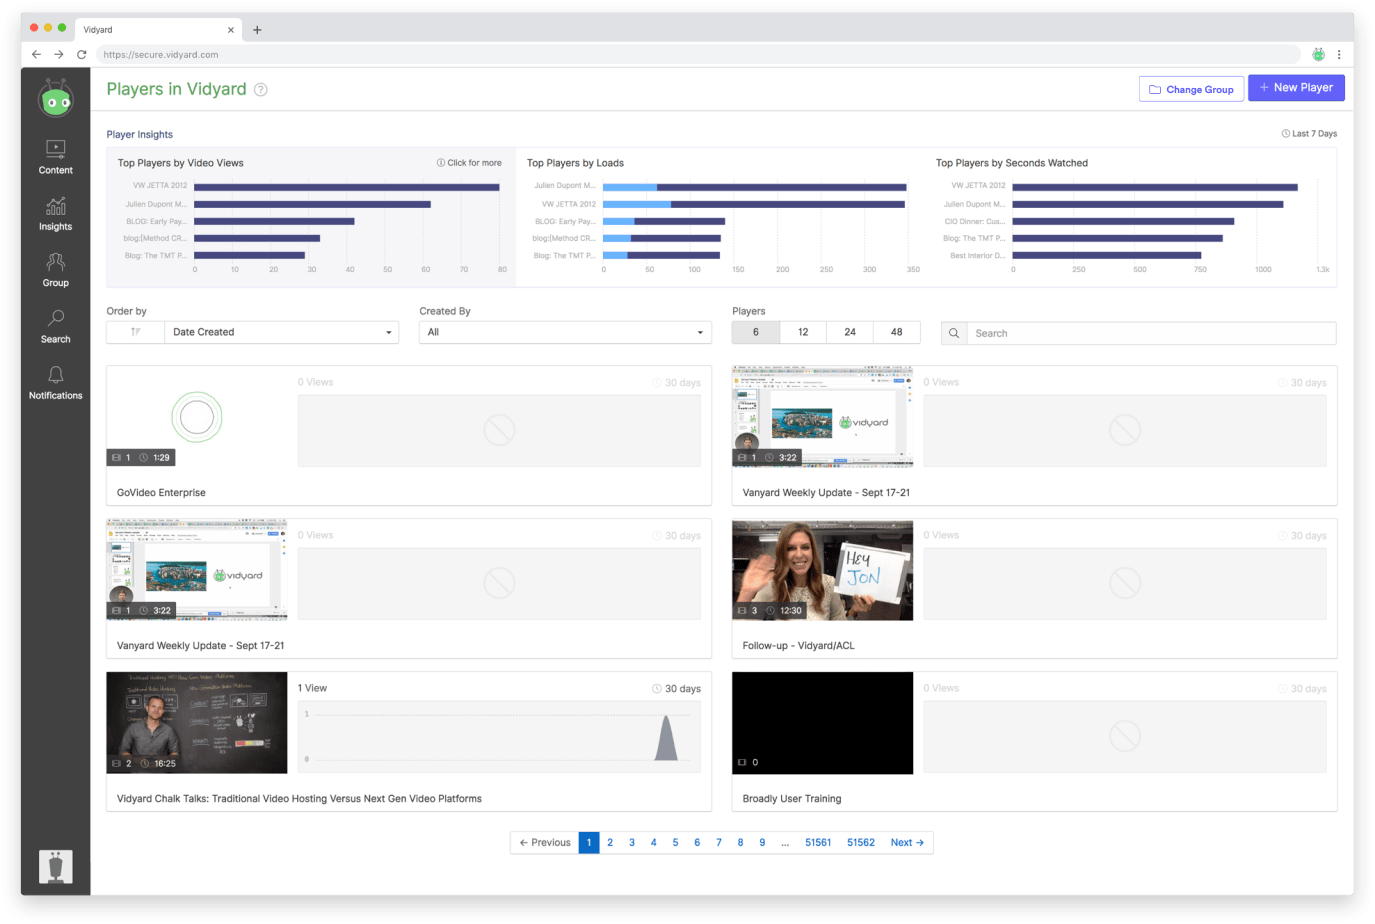Show 48 players per page
1375x924 pixels.
(897, 332)
